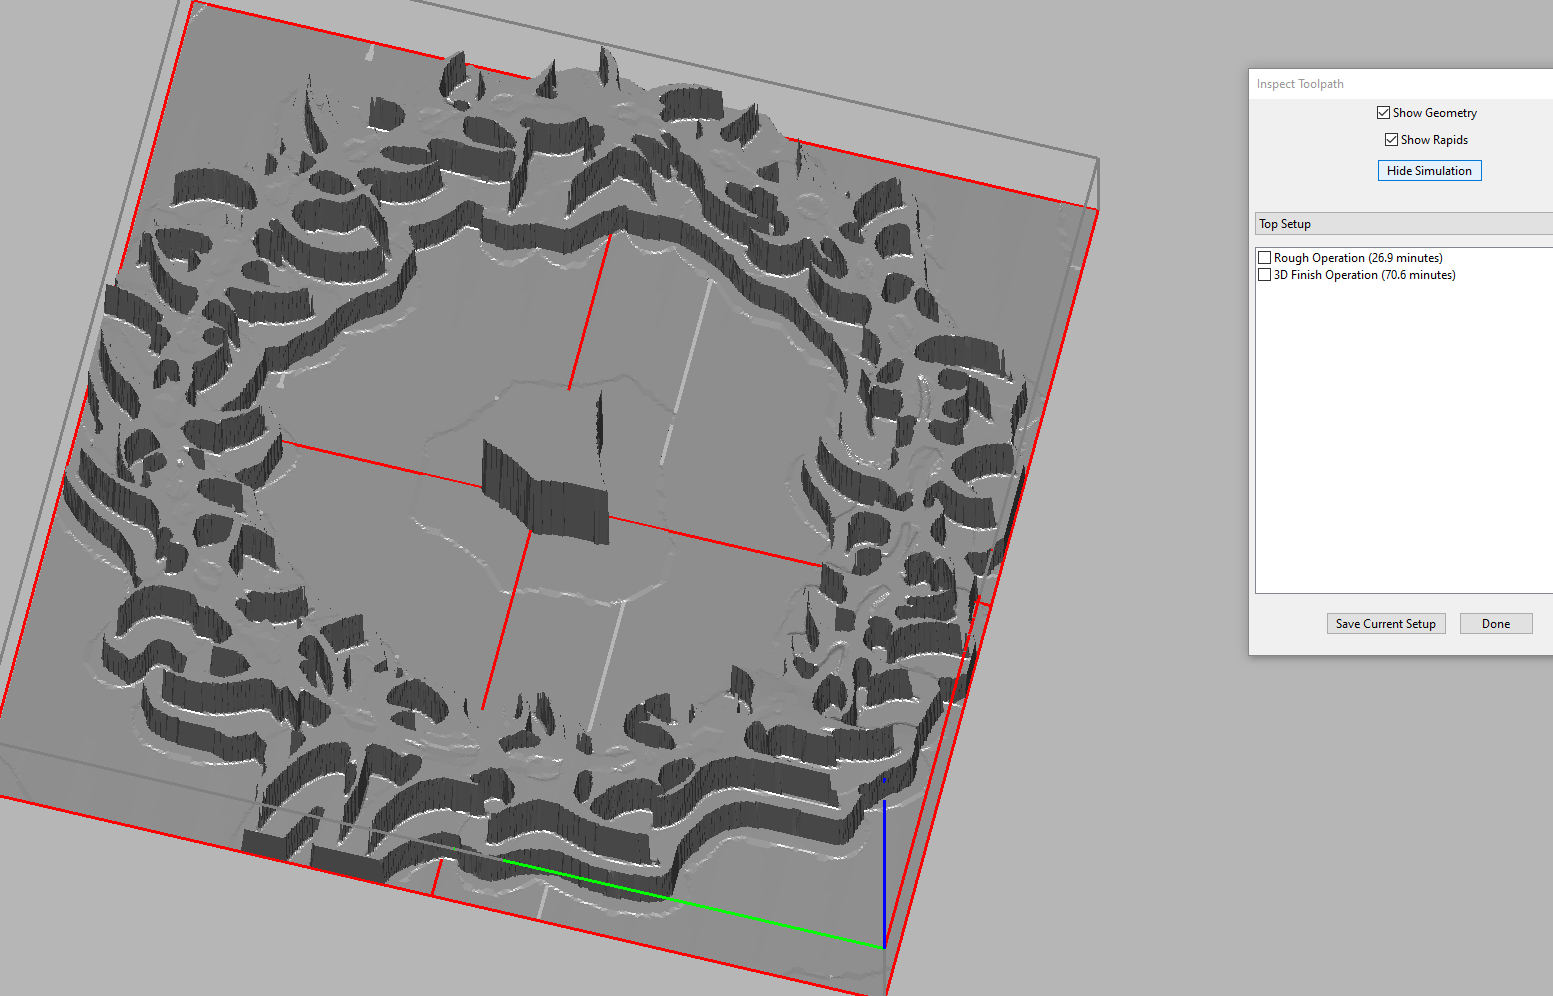
Task: Close the inspector with Done
Action: [1495, 624]
